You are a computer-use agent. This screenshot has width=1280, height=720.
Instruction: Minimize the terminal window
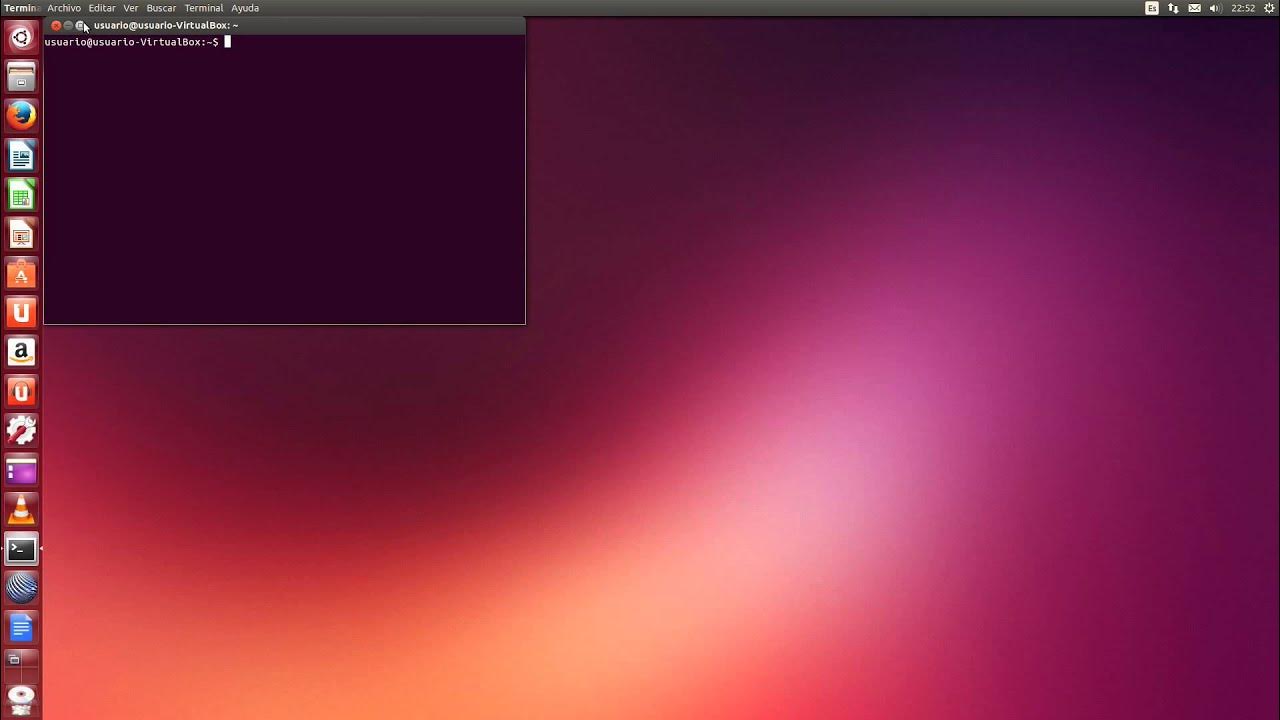click(68, 25)
